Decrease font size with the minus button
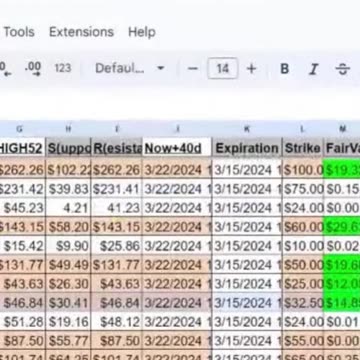This screenshot has width=360, height=360. pyautogui.click(x=193, y=69)
